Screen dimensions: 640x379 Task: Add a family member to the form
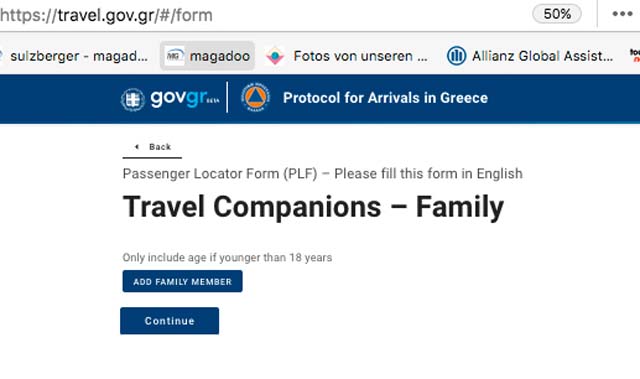coord(182,281)
